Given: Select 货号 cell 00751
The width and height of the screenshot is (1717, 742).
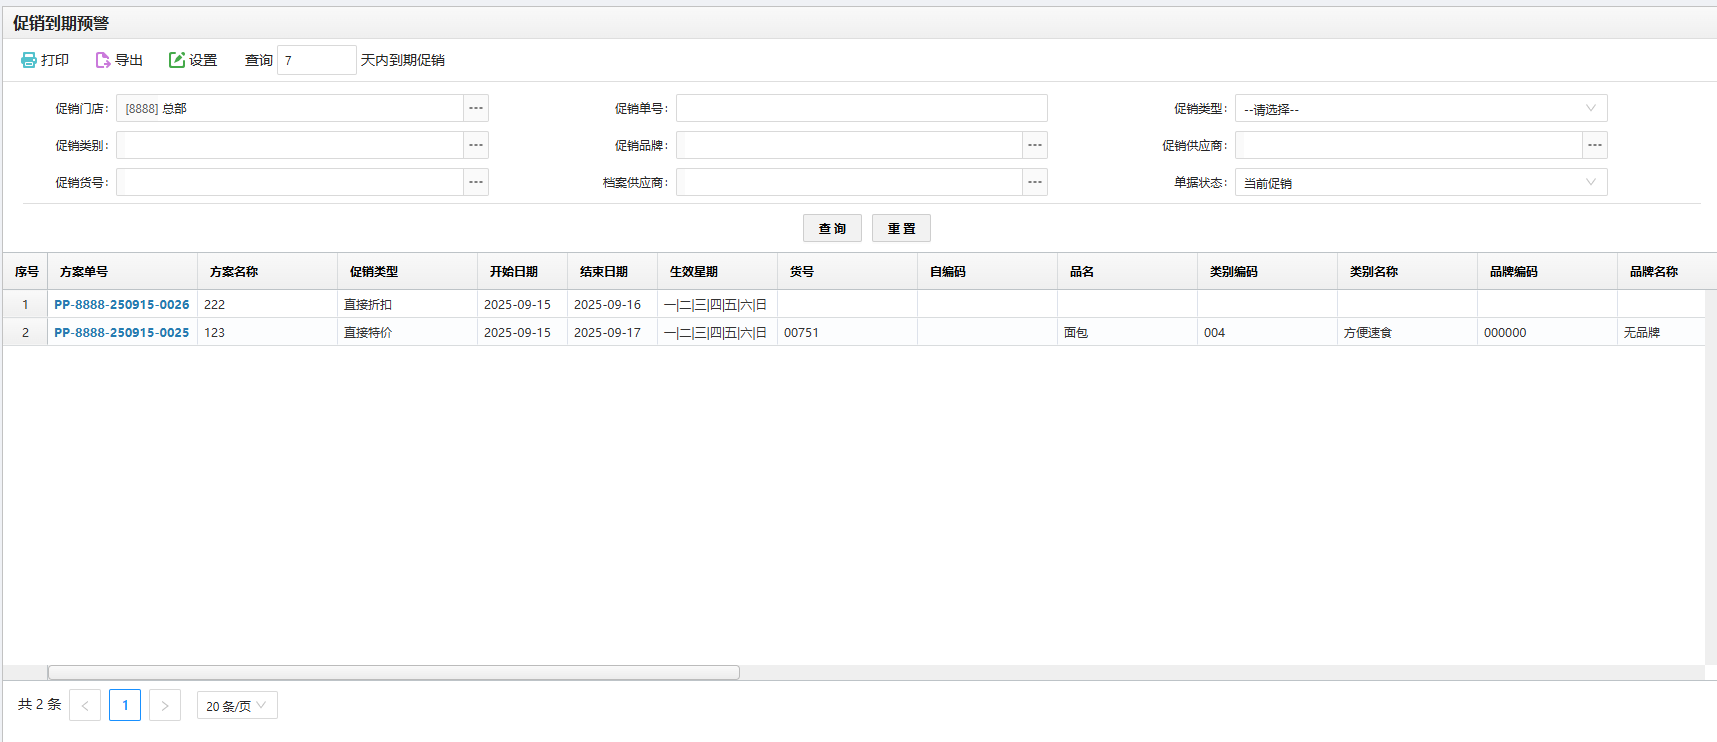Looking at the screenshot, I should pos(847,332).
